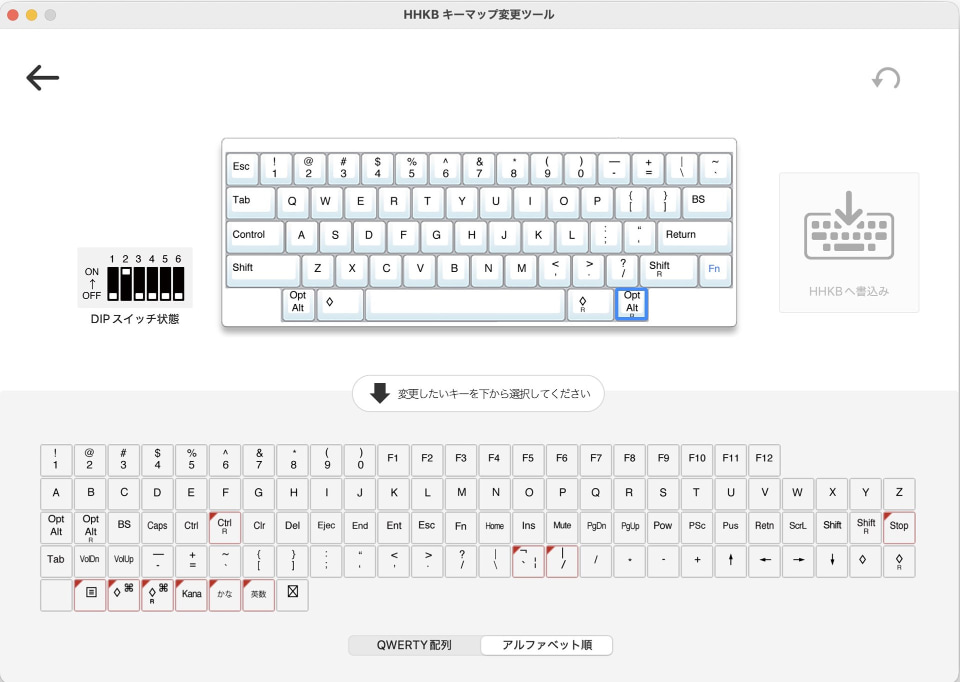Pick the Stop key in the palette
The image size is (960, 682).
point(899,527)
